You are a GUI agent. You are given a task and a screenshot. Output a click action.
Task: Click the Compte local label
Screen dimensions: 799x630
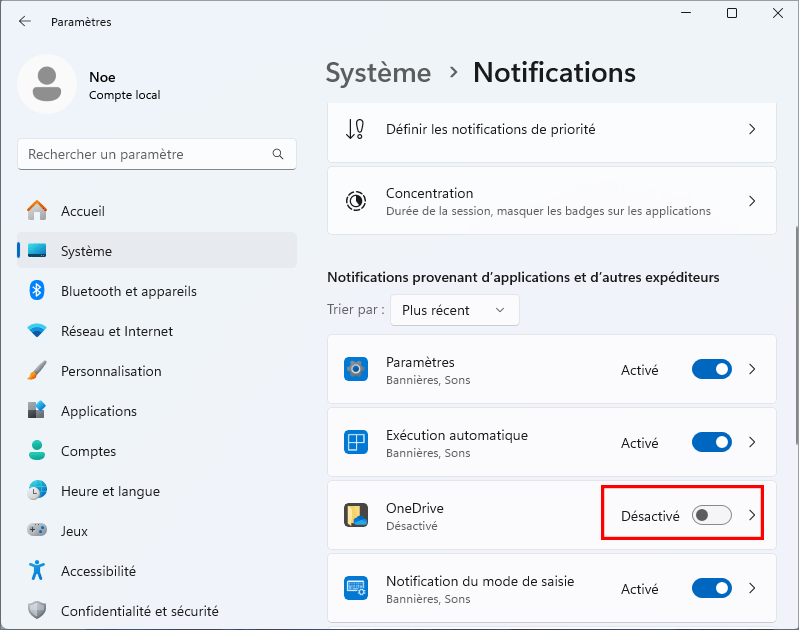pos(124,95)
